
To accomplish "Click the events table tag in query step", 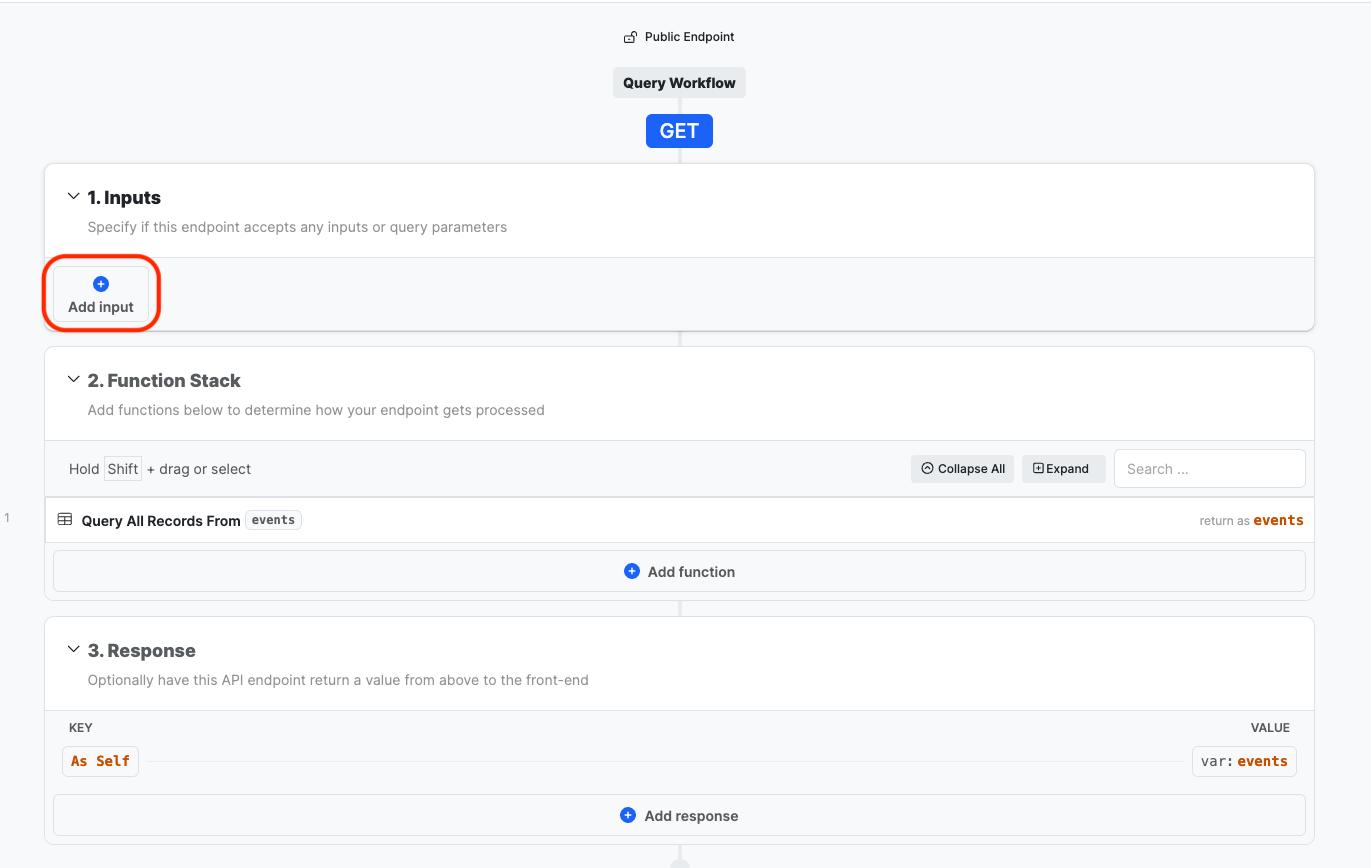I will [273, 520].
